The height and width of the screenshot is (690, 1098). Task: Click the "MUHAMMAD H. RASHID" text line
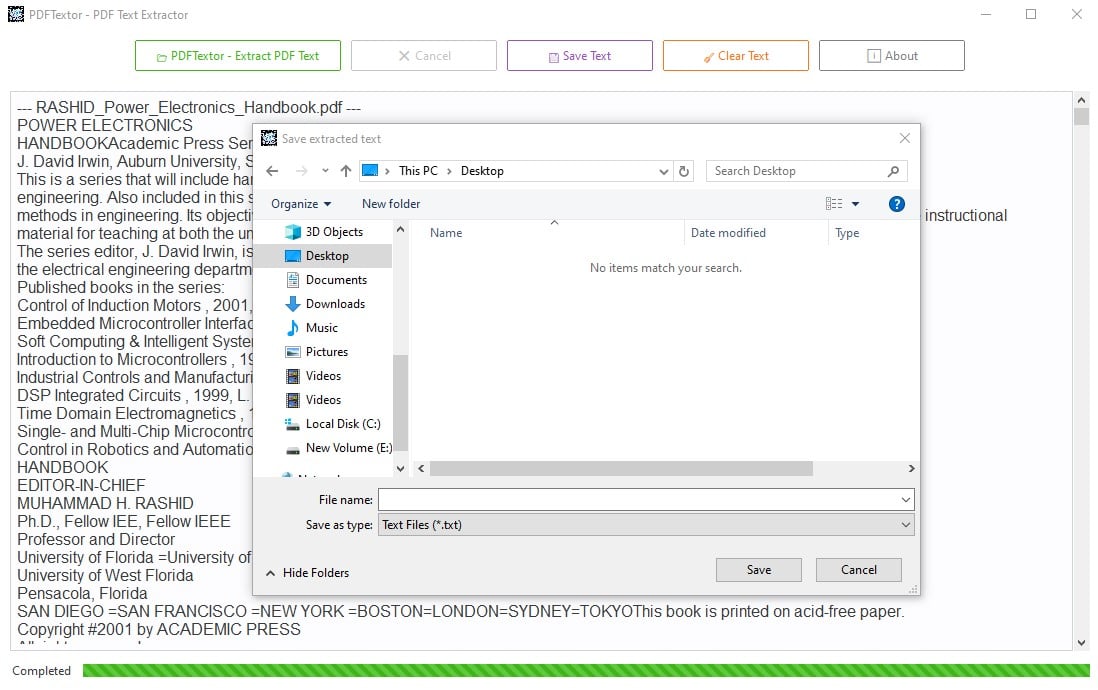(x=105, y=503)
